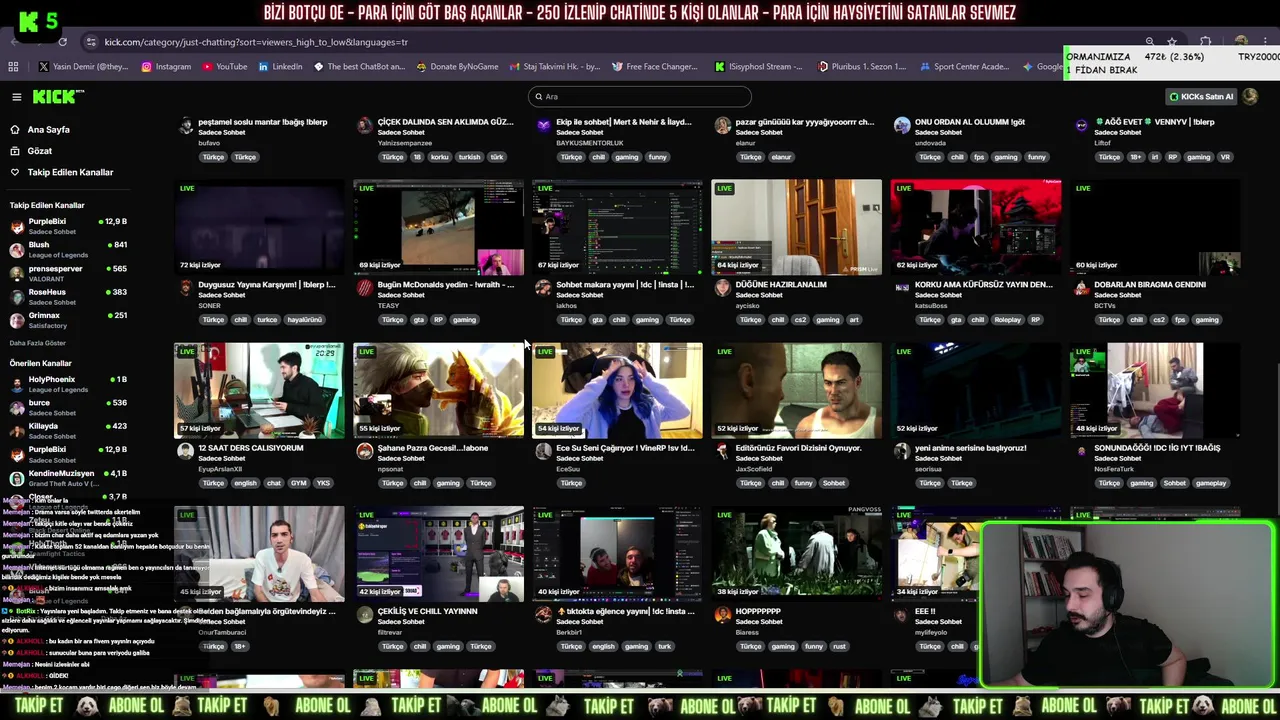1280x720 pixels.
Task: Click streamer avatar beside DOBARLAN BIRAGMA GENDINI
Action: 1081,289
